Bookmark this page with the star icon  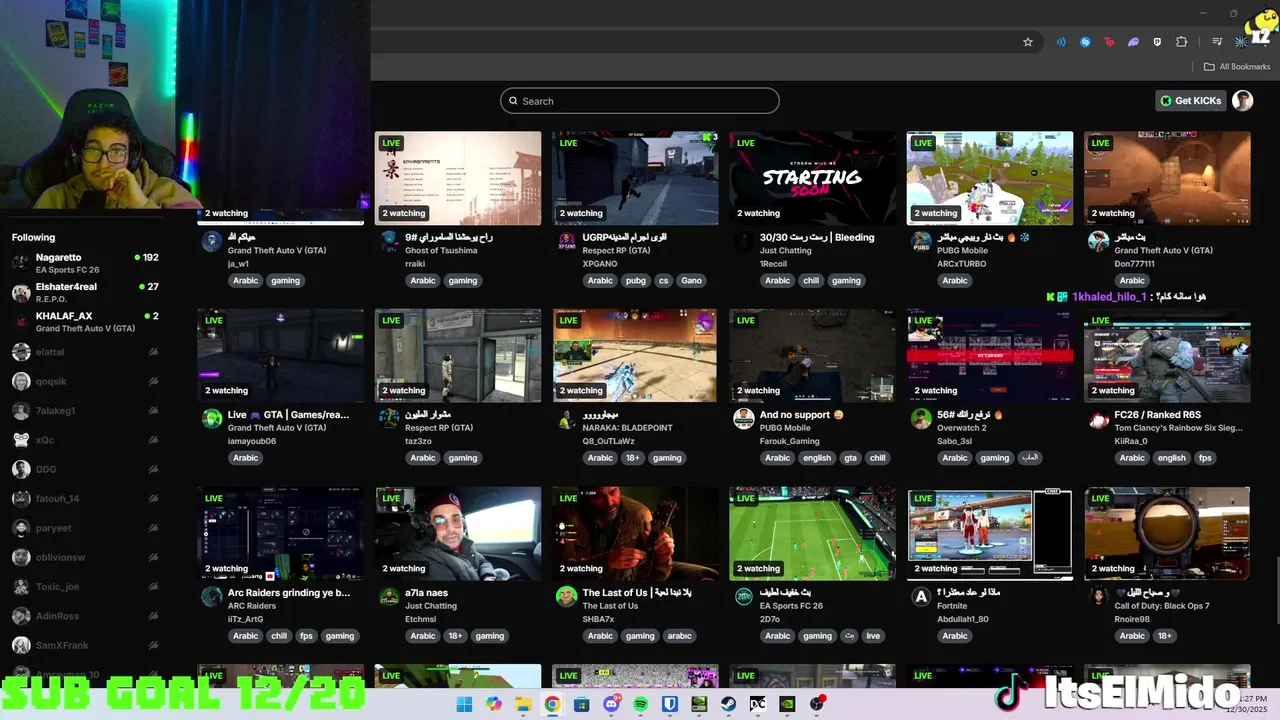click(1027, 42)
